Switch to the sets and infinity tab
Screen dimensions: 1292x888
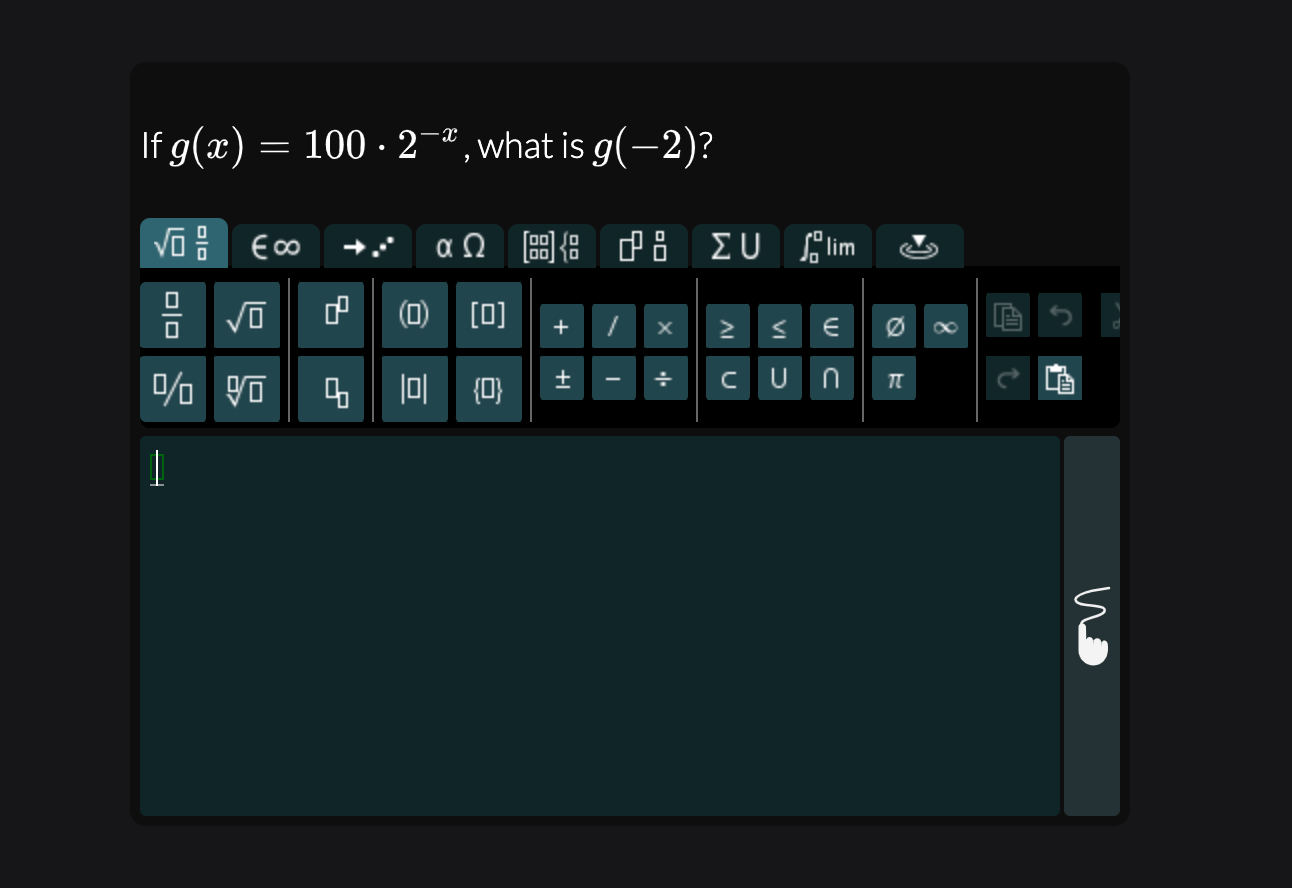click(275, 245)
